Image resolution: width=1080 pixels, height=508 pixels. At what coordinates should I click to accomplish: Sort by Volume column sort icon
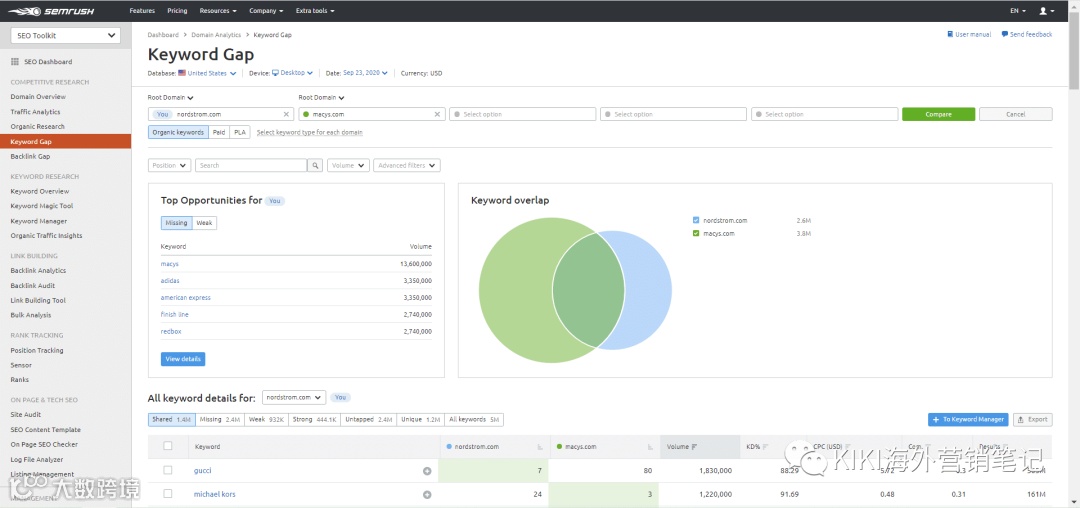694,447
